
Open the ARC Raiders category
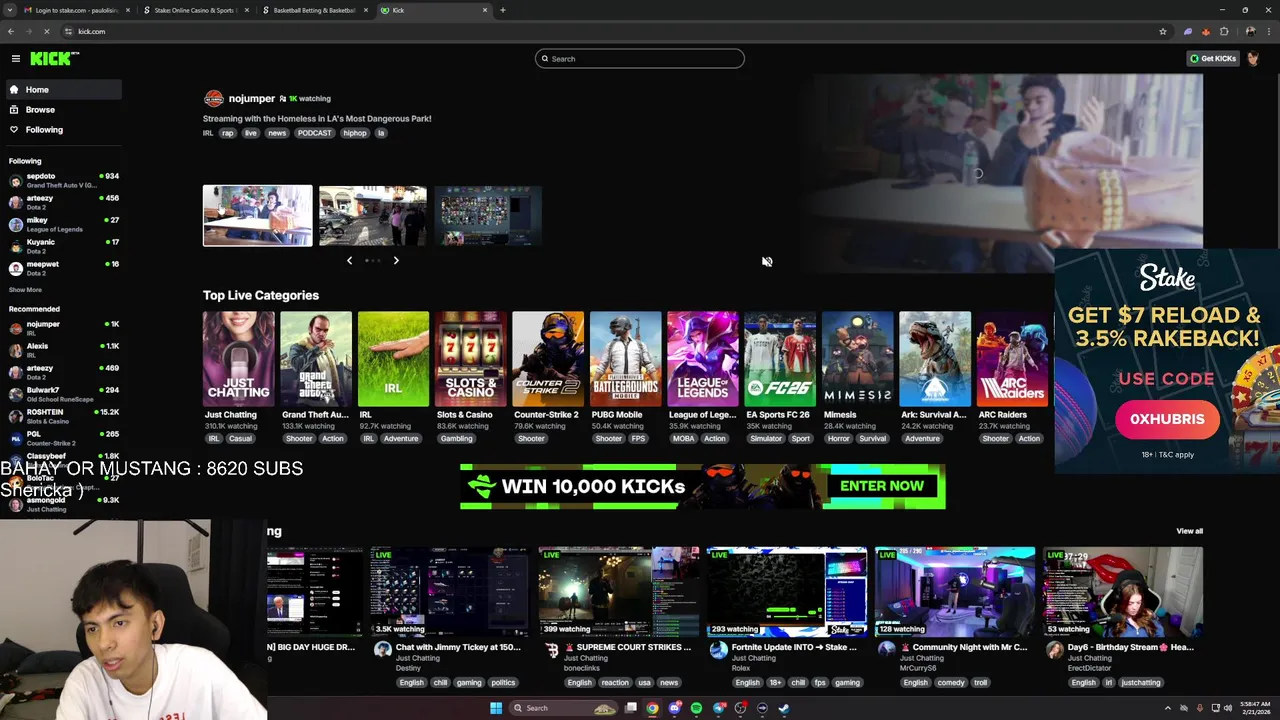click(1012, 360)
